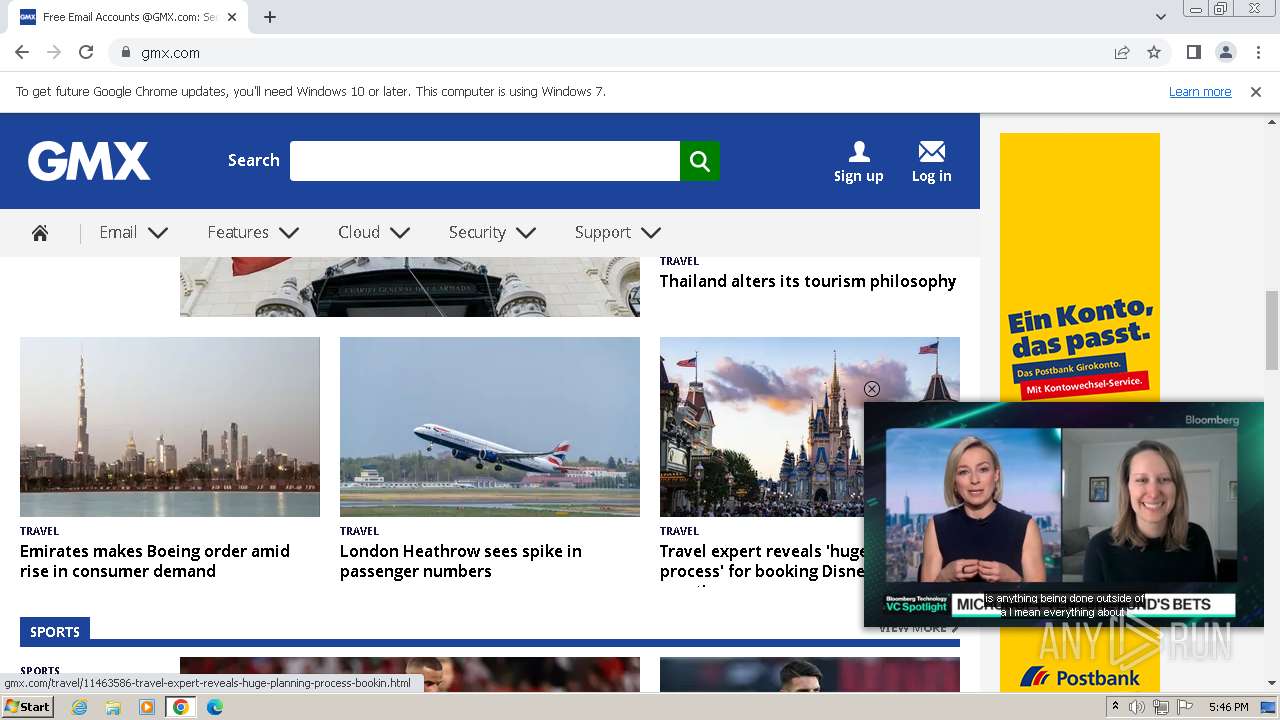1280x720 pixels.
Task: Go to the home icon in navigation bar
Action: pos(40,233)
